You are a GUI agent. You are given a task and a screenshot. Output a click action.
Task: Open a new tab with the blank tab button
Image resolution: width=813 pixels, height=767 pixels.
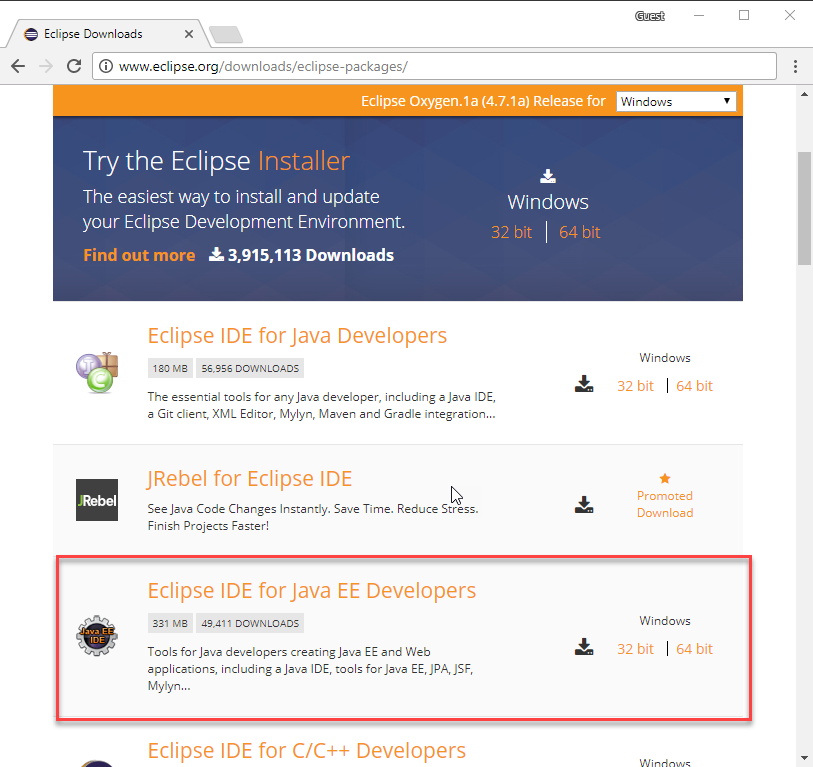pos(226,35)
